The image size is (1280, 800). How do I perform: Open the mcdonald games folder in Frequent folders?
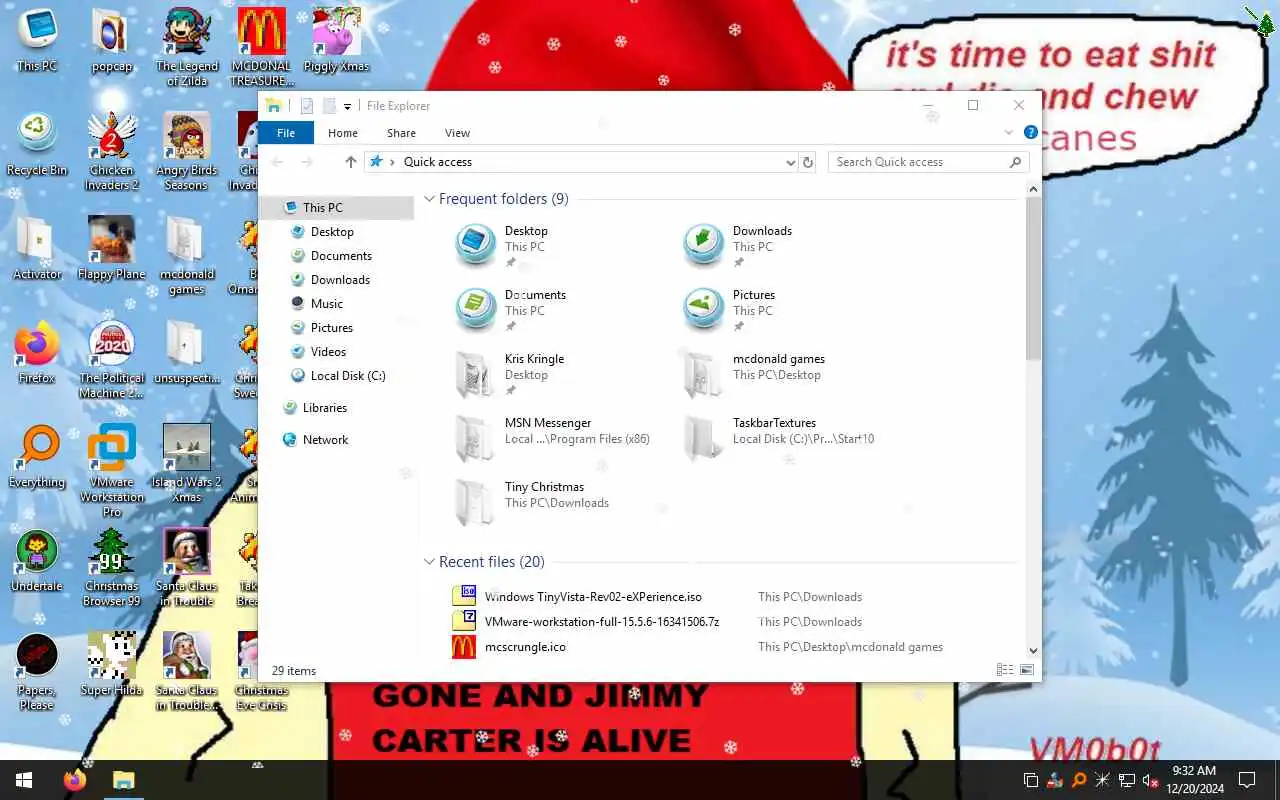754,374
